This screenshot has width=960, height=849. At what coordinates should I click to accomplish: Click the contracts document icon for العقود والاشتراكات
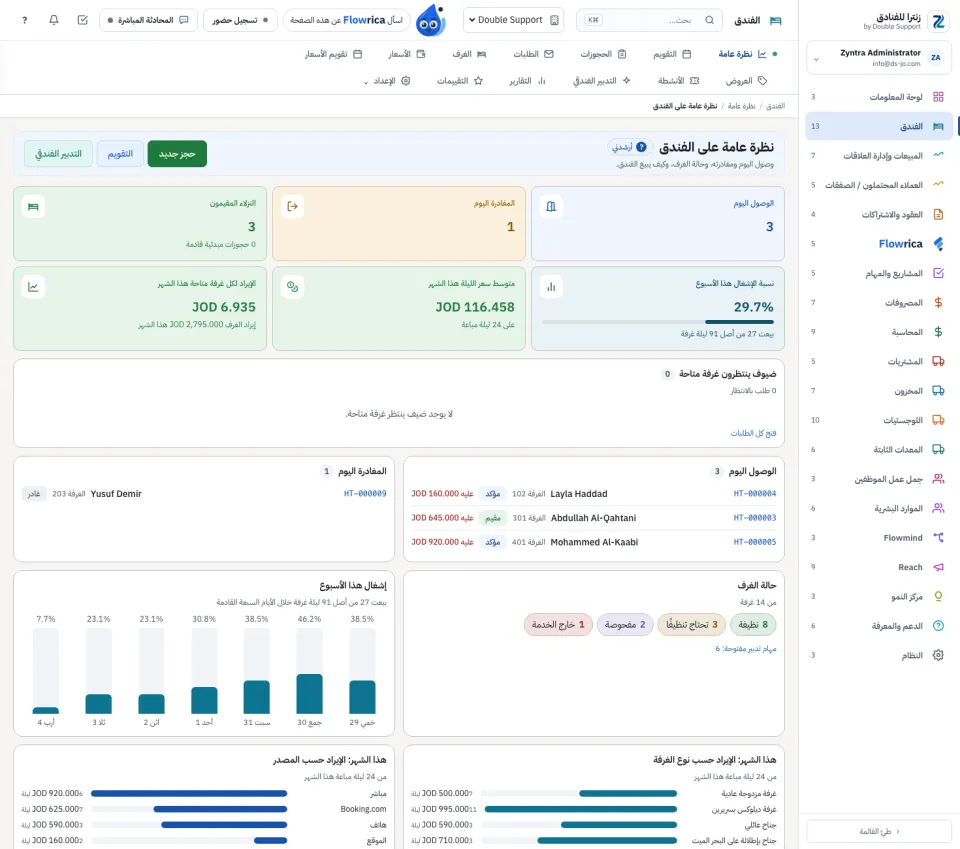click(938, 214)
